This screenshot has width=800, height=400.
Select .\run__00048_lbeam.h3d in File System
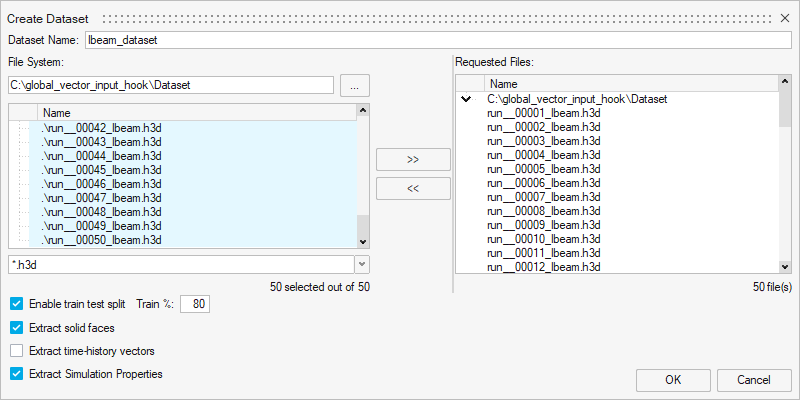point(102,212)
